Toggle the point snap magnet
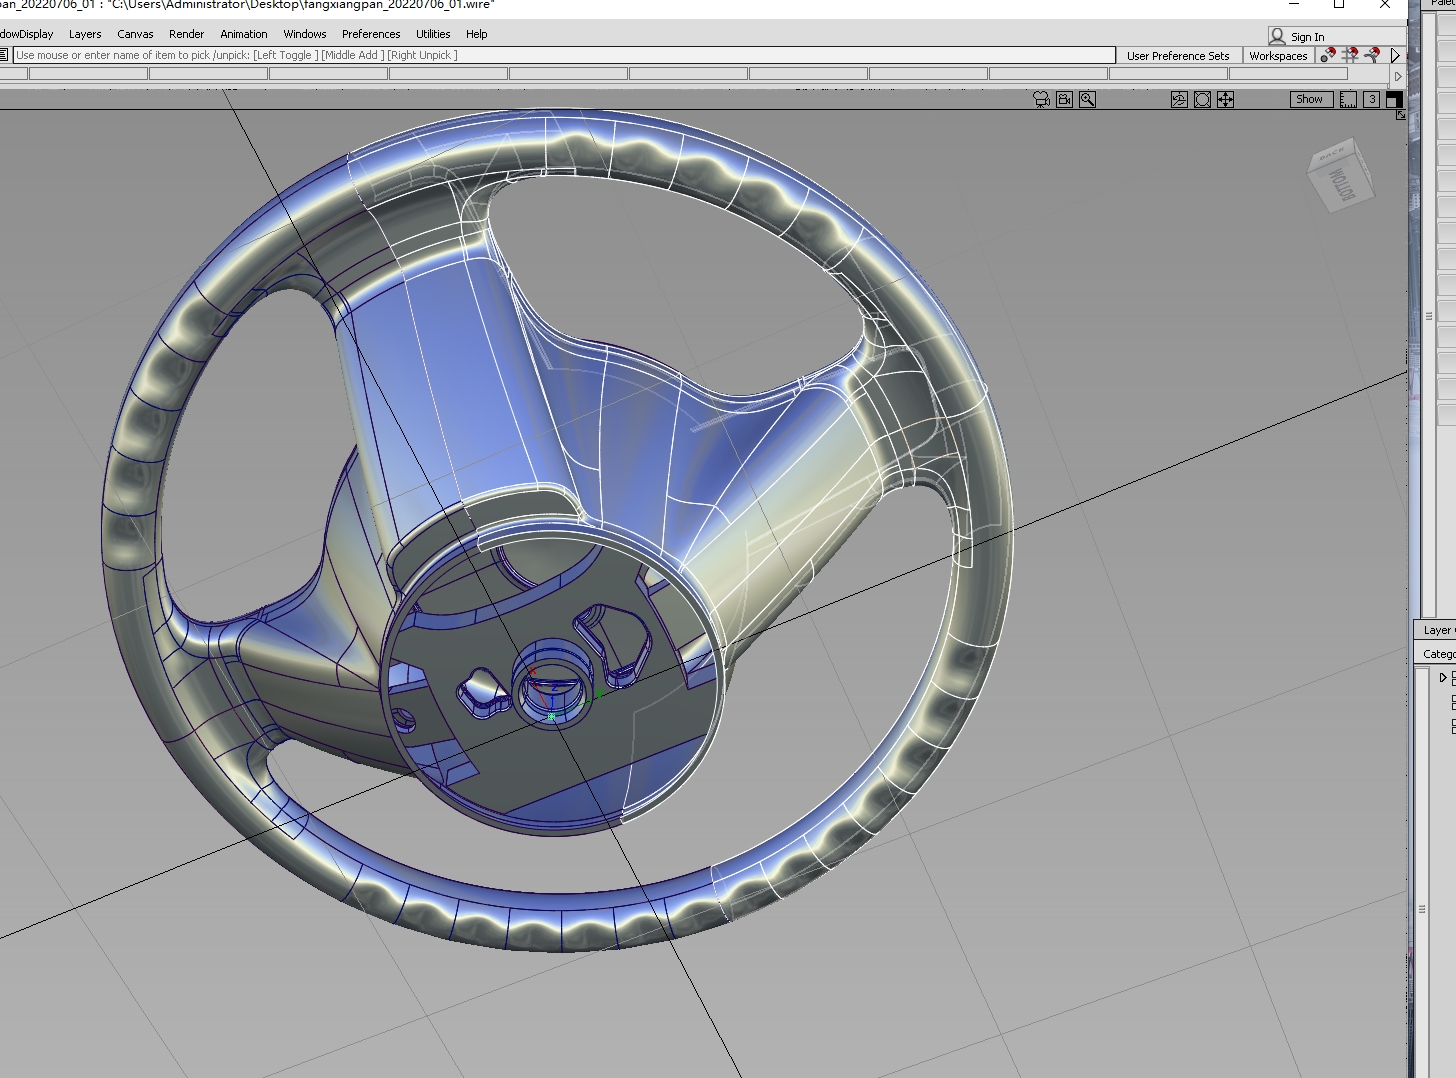 [1327, 55]
